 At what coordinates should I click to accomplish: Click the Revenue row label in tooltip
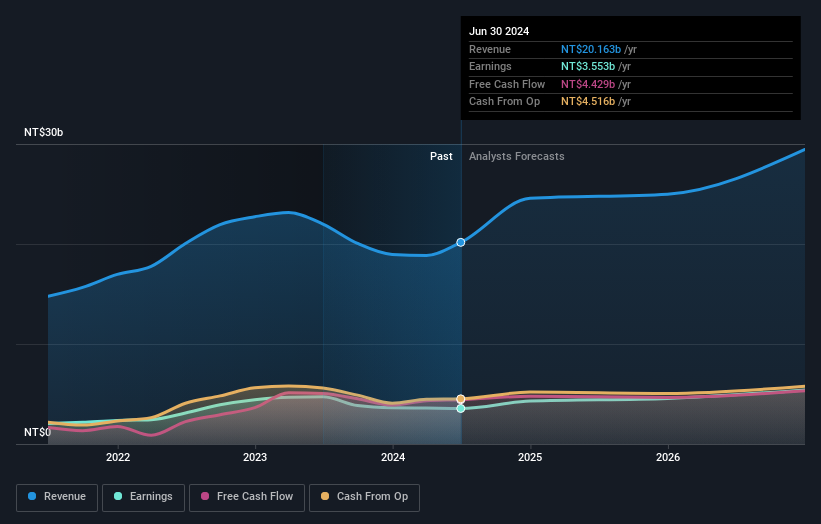click(x=490, y=49)
